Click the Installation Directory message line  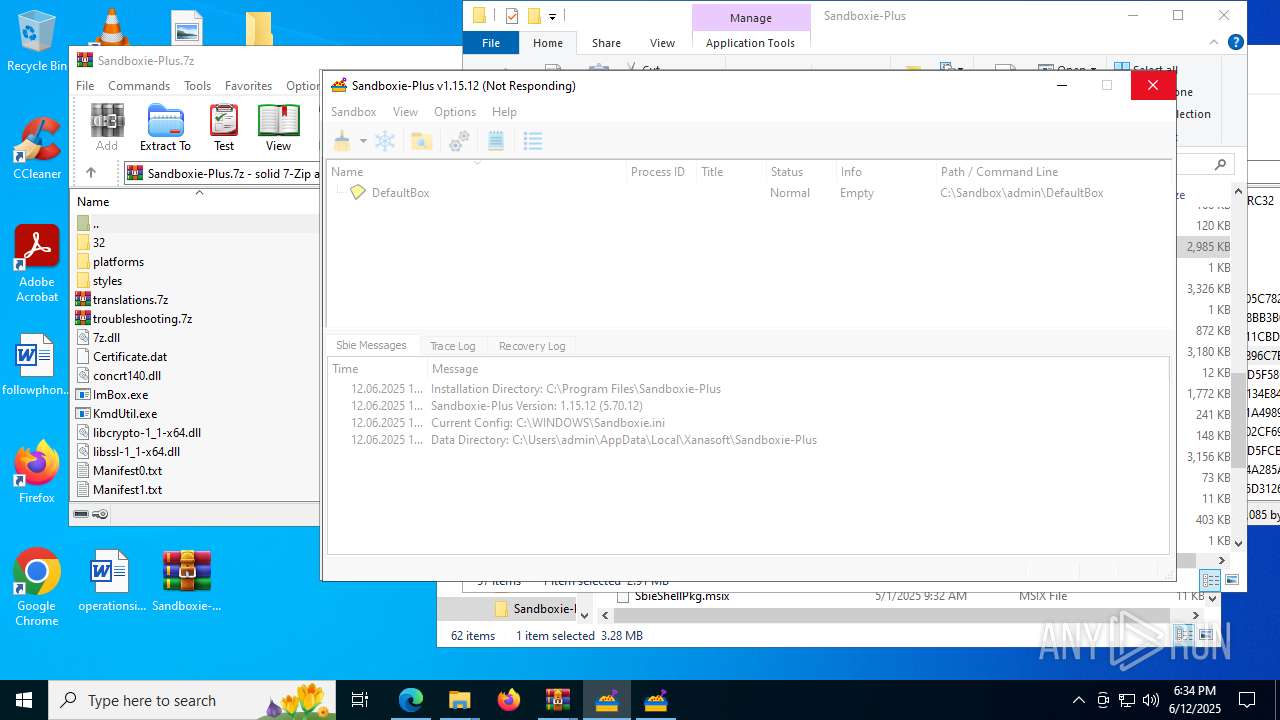[x=576, y=389]
